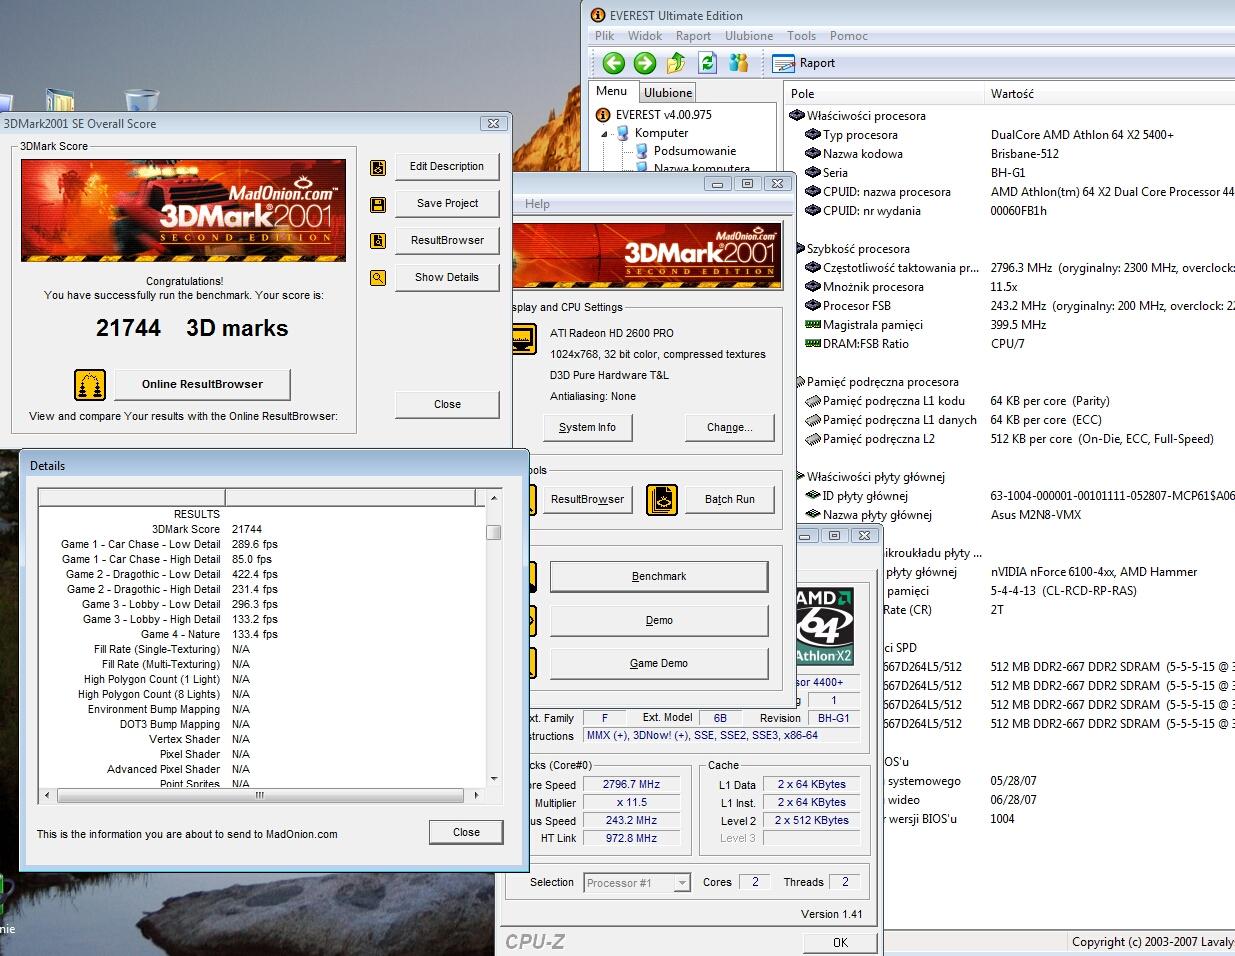
Task: Go forward using EVEREST's green right arrow
Action: coord(645,63)
